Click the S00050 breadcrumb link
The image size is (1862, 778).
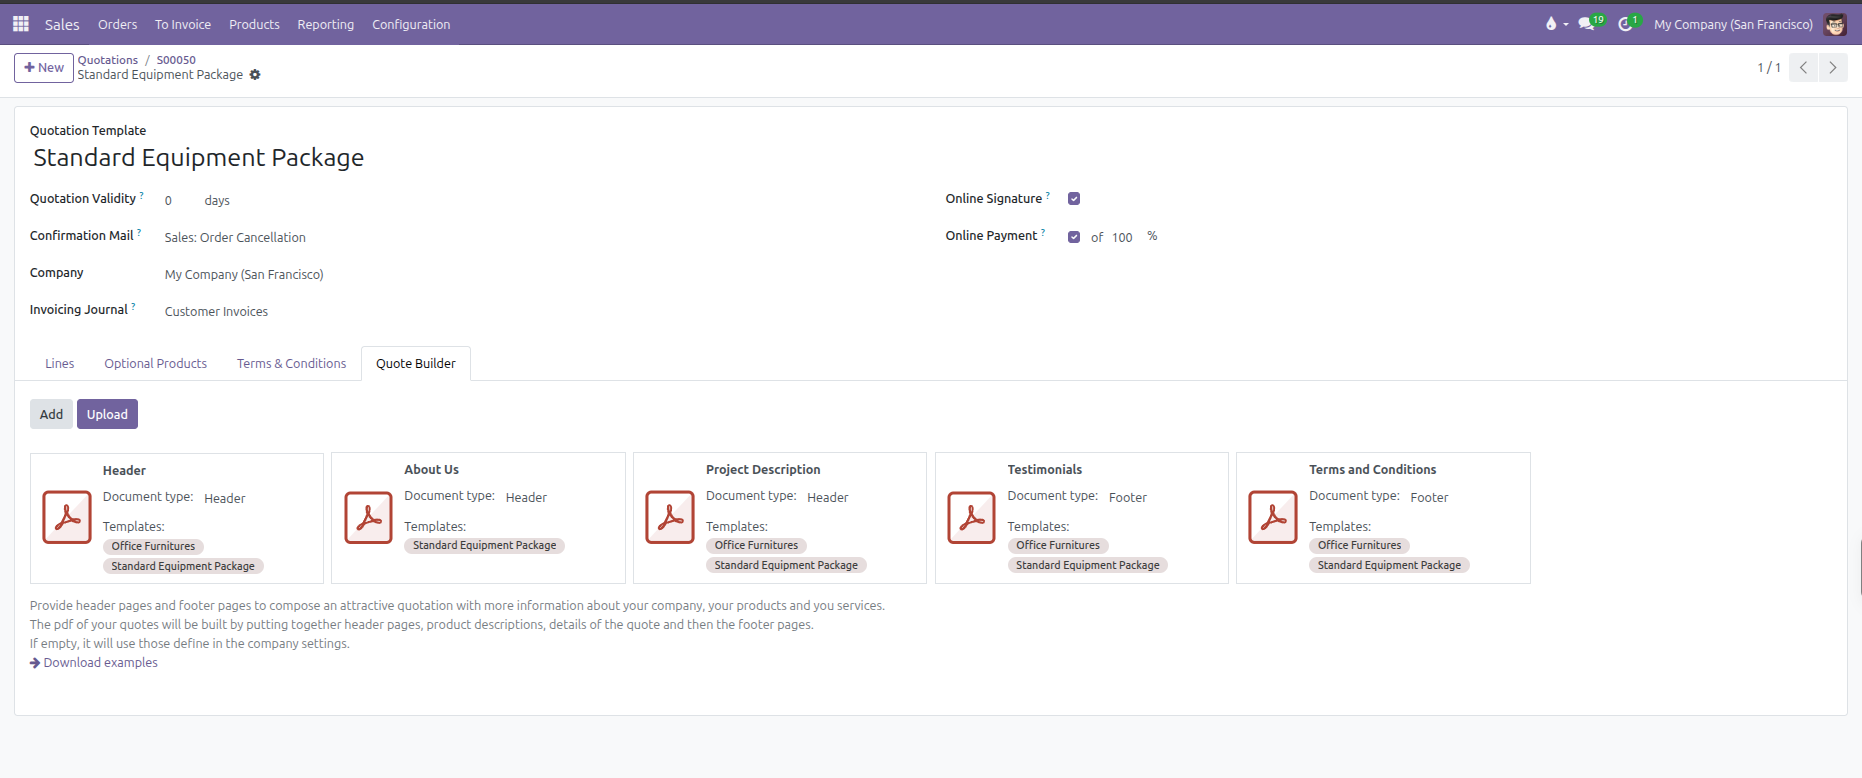(176, 60)
